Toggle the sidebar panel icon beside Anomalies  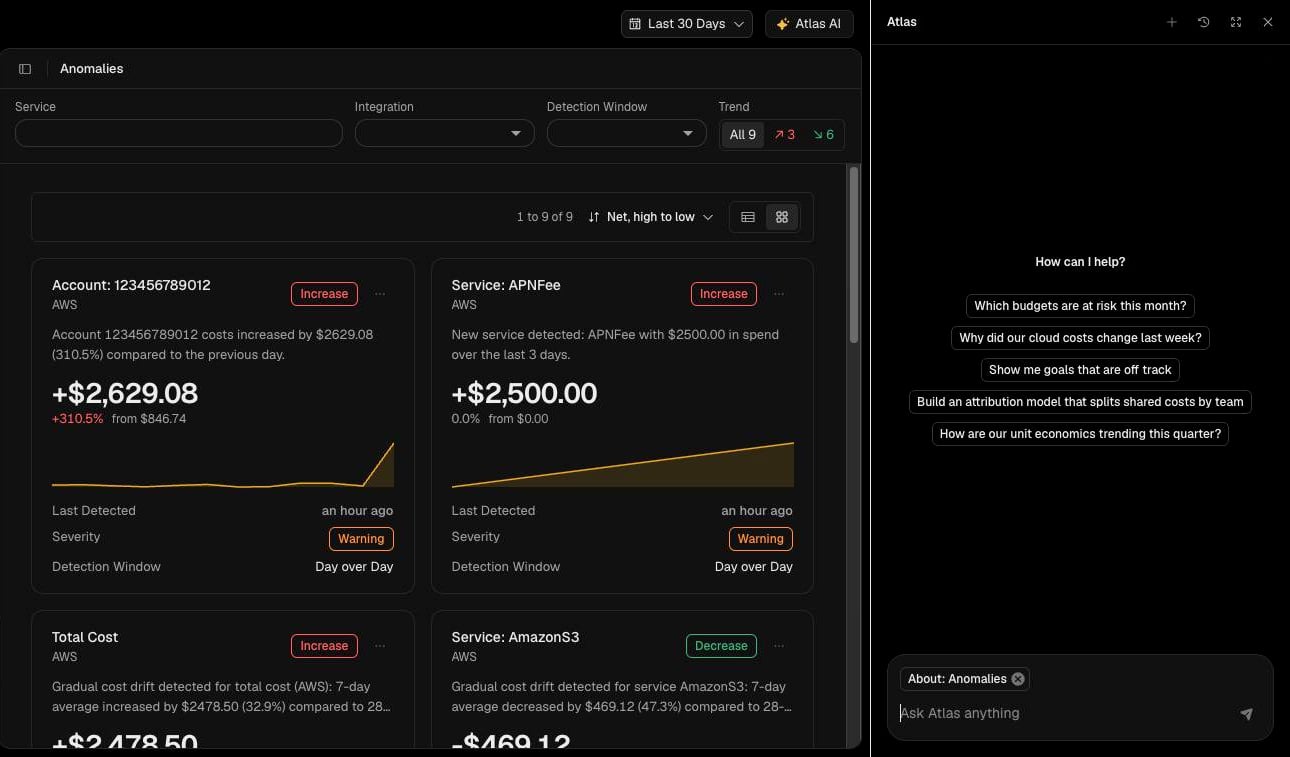click(x=25, y=69)
